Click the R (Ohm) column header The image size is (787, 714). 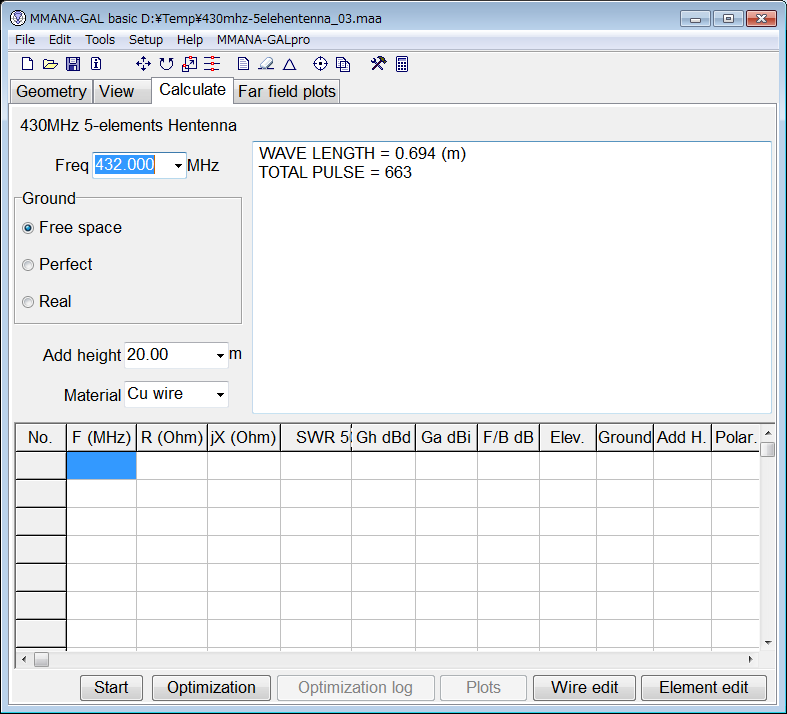[x=172, y=438]
